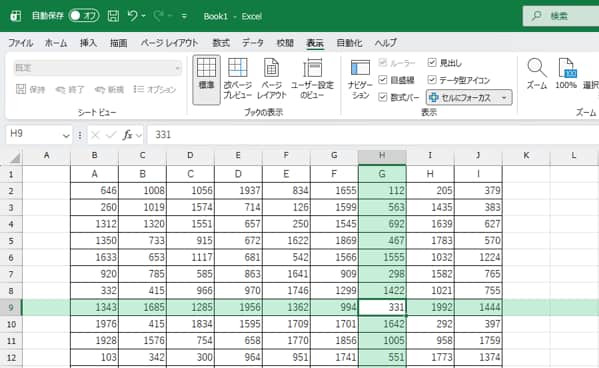
Task: Click the formula bar showing 331
Action: [373, 135]
